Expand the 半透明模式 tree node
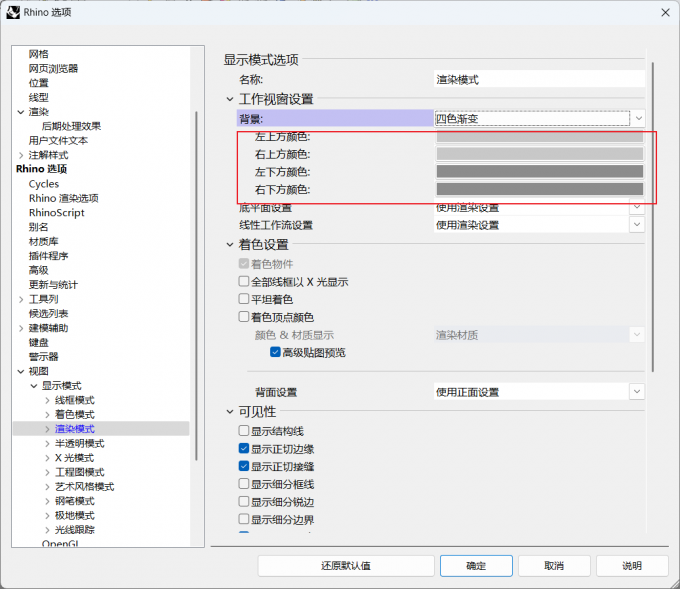Image resolution: width=680 pixels, height=589 pixels. coord(47,443)
